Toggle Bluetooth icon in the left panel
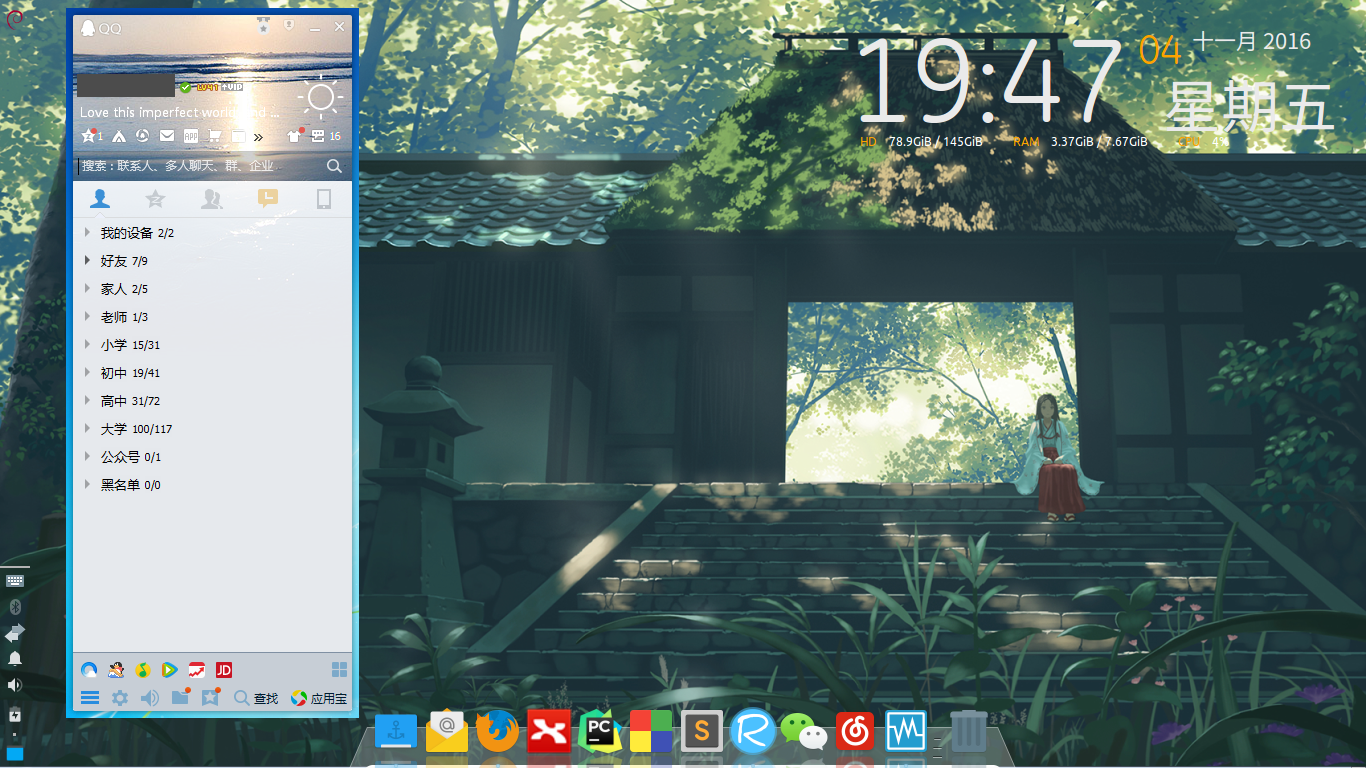The image size is (1366, 768). [15, 607]
